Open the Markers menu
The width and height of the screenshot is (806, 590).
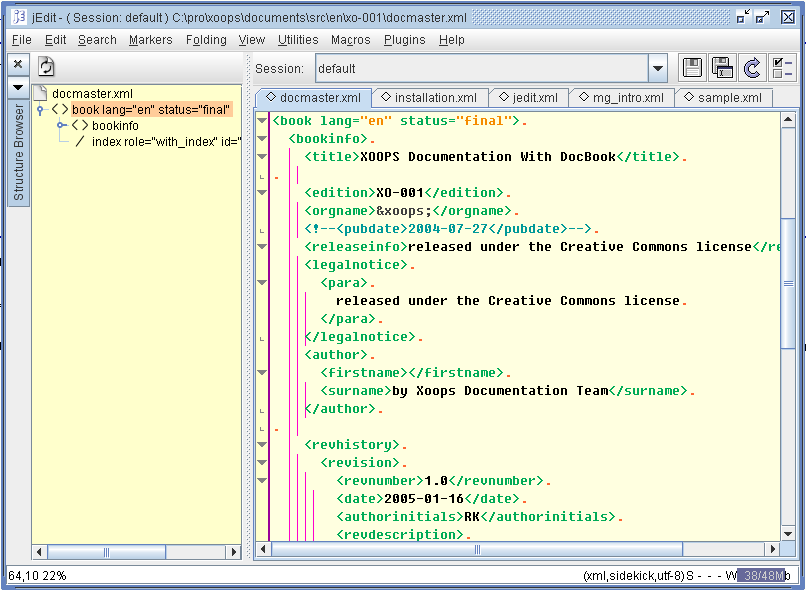pyautogui.click(x=151, y=40)
